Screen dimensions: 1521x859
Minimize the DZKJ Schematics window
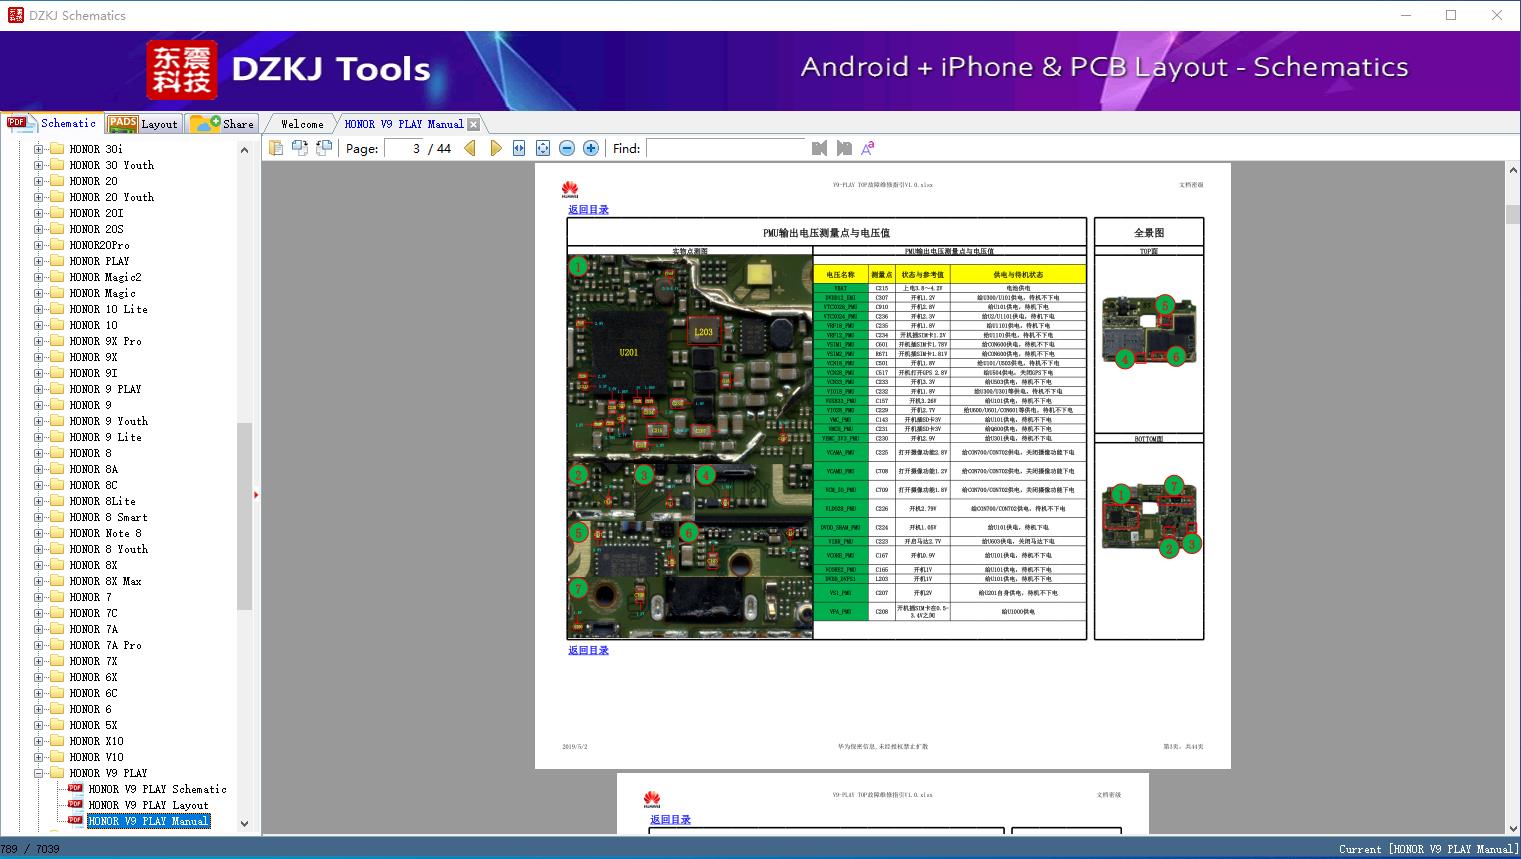[x=1405, y=15]
